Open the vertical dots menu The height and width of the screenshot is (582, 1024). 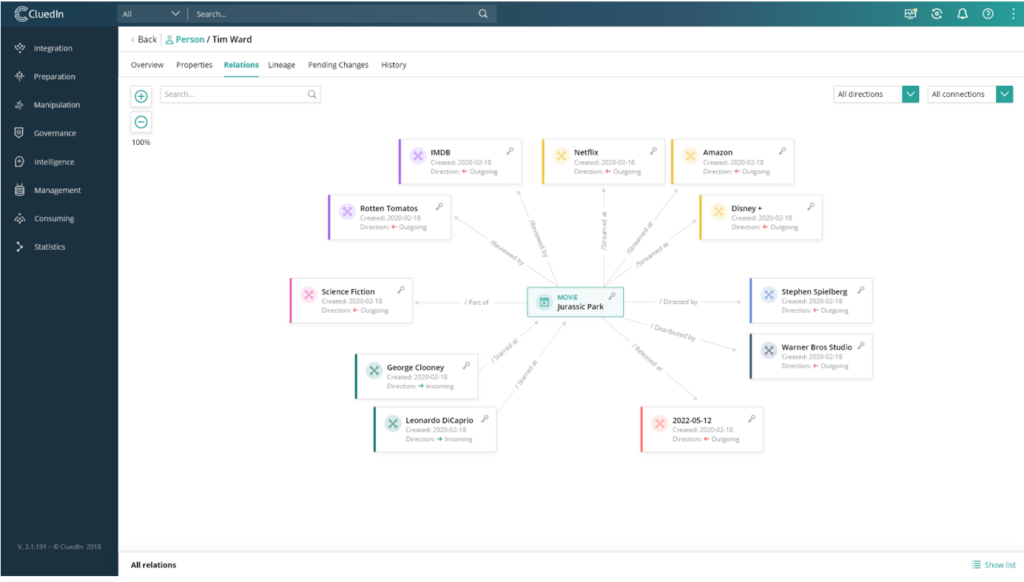(x=1013, y=14)
